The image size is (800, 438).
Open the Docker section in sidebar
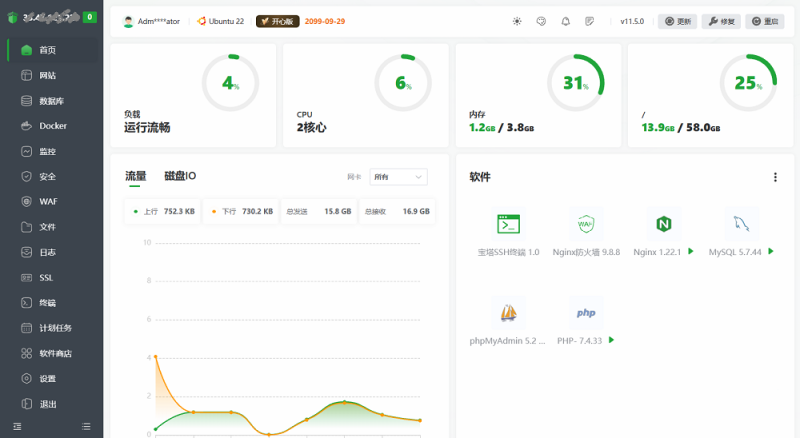[53, 126]
